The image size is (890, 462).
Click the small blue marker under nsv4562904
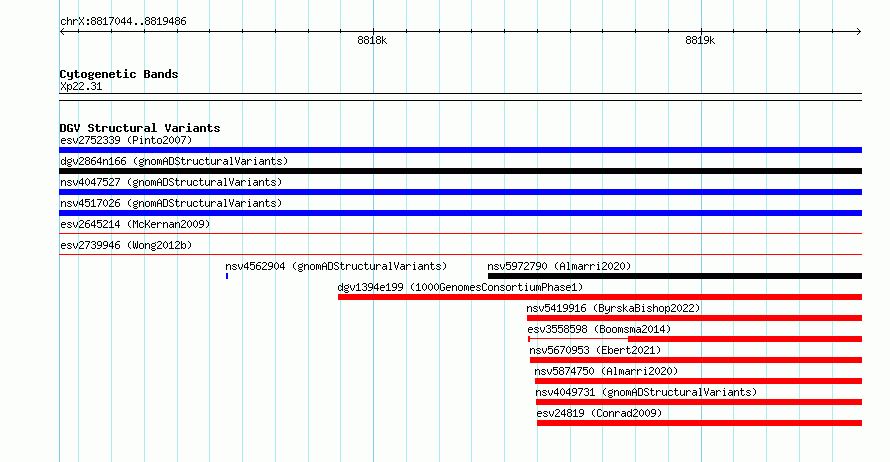click(227, 276)
